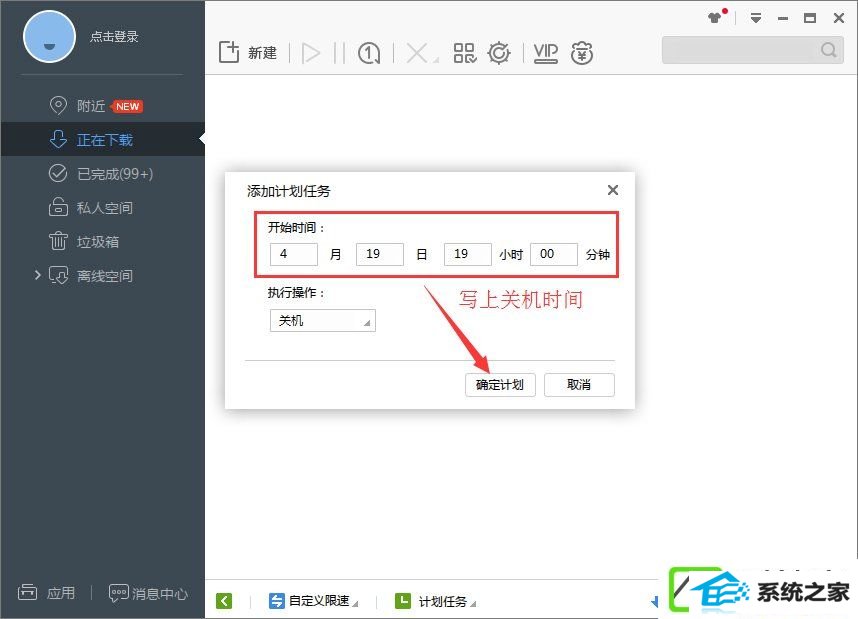Click the minutes field showing 00
Image resolution: width=858 pixels, height=619 pixels.
point(554,254)
